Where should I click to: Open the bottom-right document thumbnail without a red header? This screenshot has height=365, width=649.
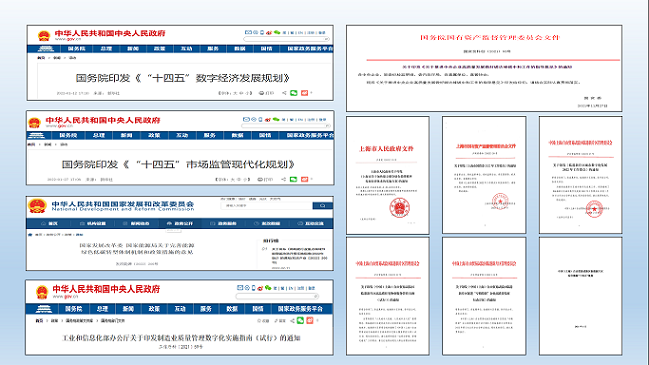pyautogui.click(x=580, y=296)
